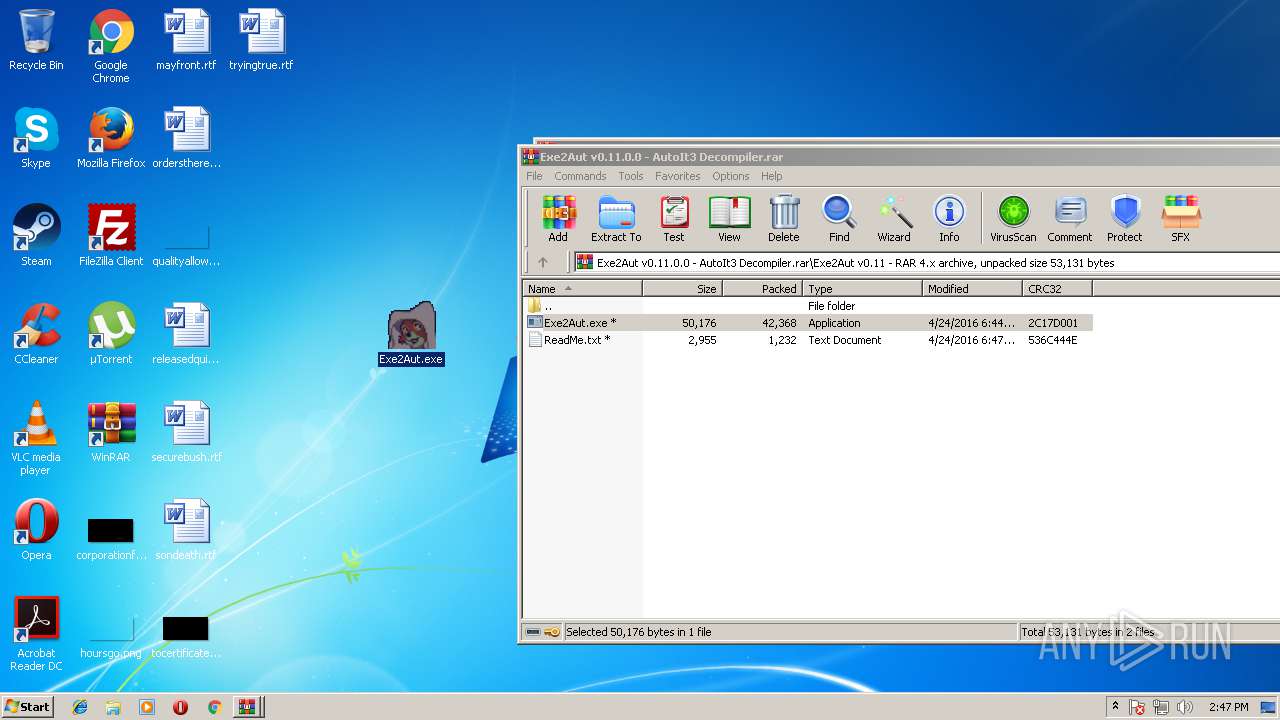Select the Mozilla Firefox desktop shortcut
The image size is (1280, 720).
click(x=111, y=138)
